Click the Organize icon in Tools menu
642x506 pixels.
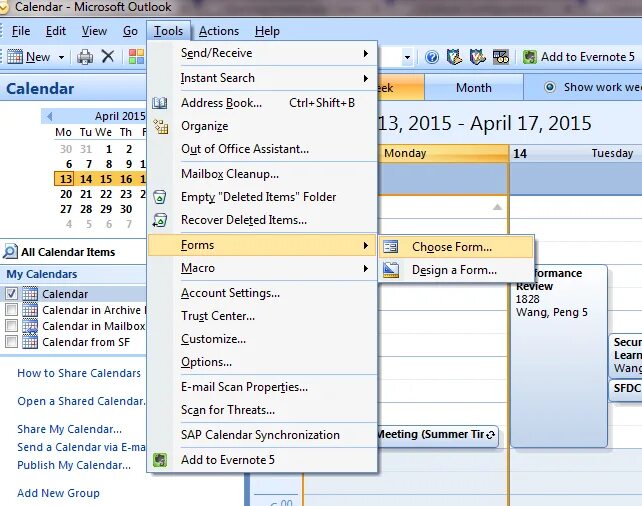point(160,126)
